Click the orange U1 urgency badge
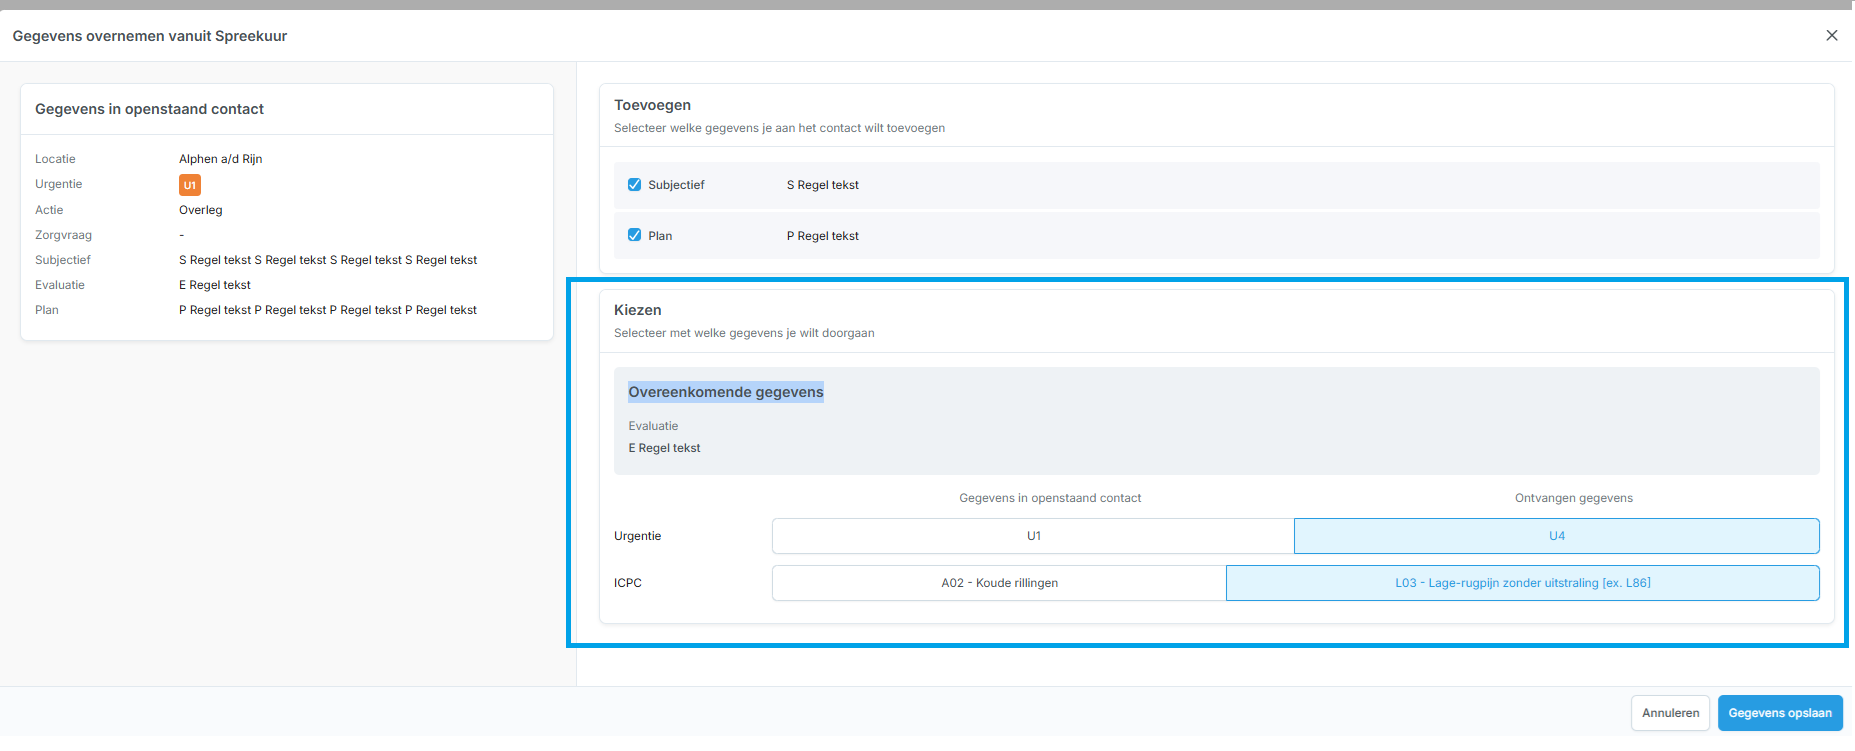The width and height of the screenshot is (1855, 751). [190, 185]
